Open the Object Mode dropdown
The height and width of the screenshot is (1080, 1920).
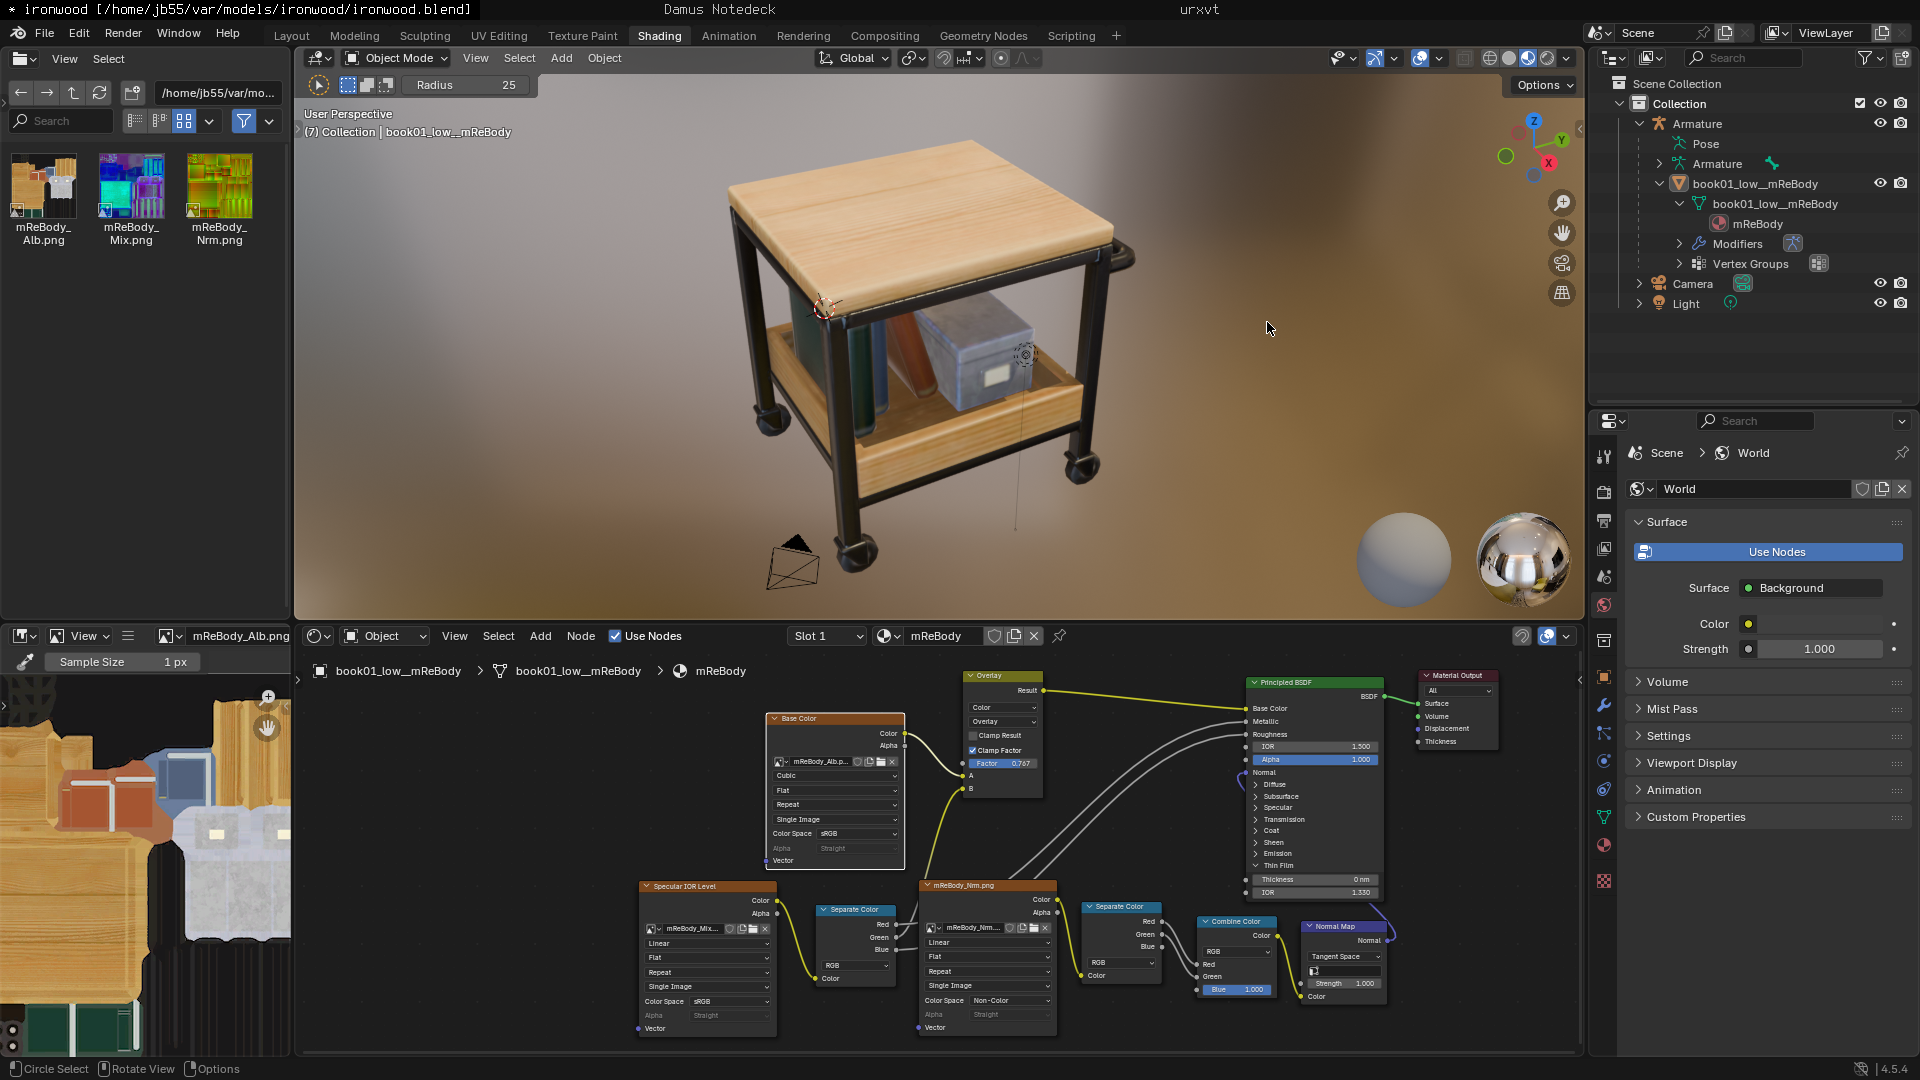[x=397, y=58]
